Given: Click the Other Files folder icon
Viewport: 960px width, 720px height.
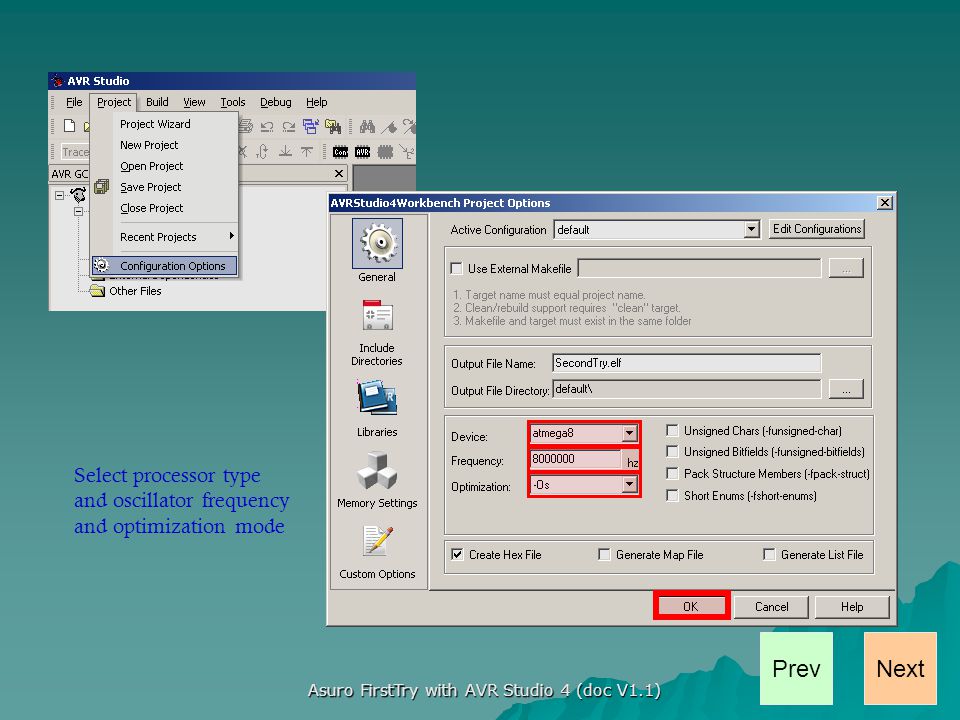Looking at the screenshot, I should (x=97, y=291).
